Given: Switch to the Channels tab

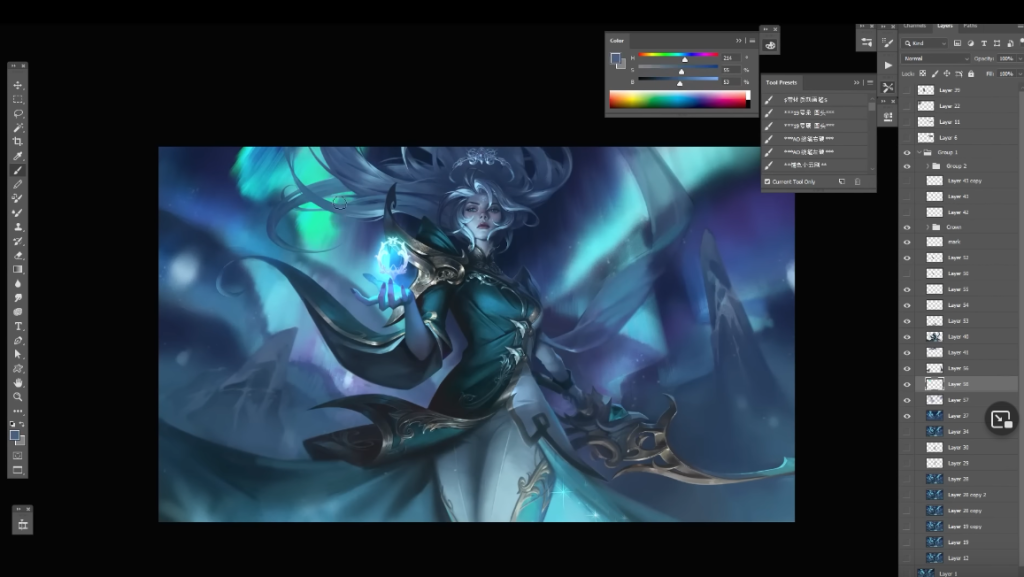Looking at the screenshot, I should click(x=914, y=26).
